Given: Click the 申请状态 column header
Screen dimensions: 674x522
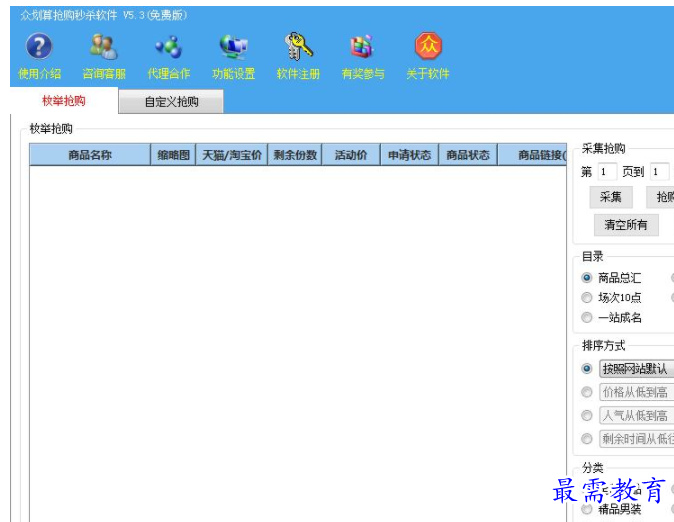Looking at the screenshot, I should coord(409,155).
